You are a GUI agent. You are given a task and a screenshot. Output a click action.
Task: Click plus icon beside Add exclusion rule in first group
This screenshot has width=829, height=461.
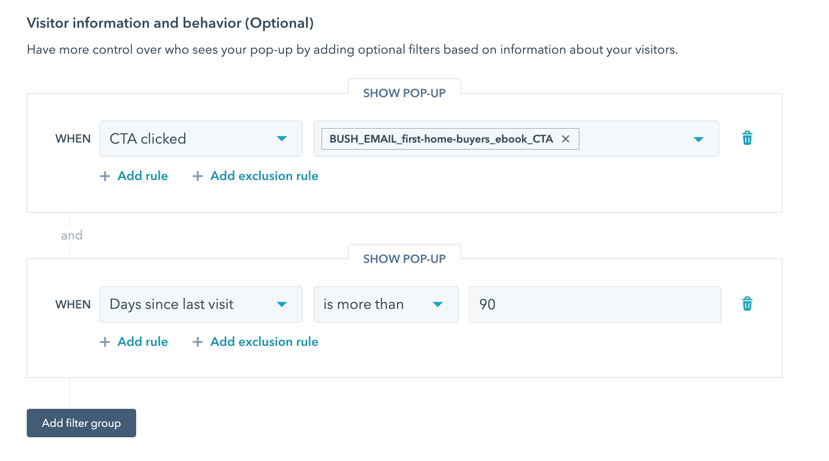click(197, 176)
